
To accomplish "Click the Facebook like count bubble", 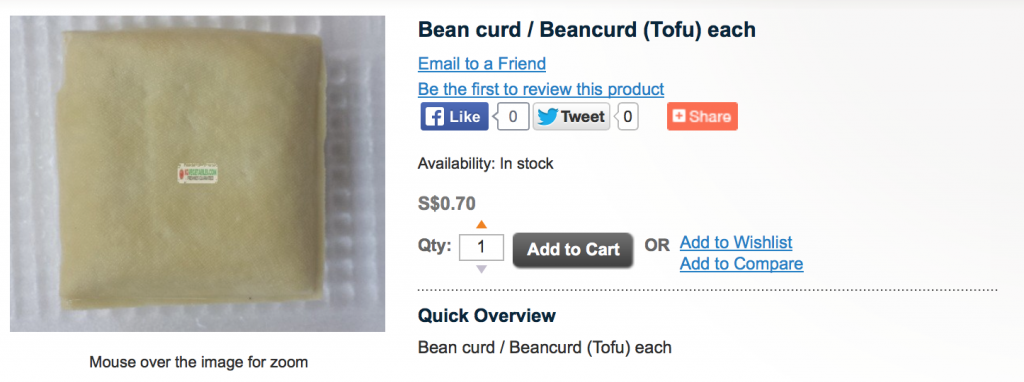I will click(x=512, y=117).
